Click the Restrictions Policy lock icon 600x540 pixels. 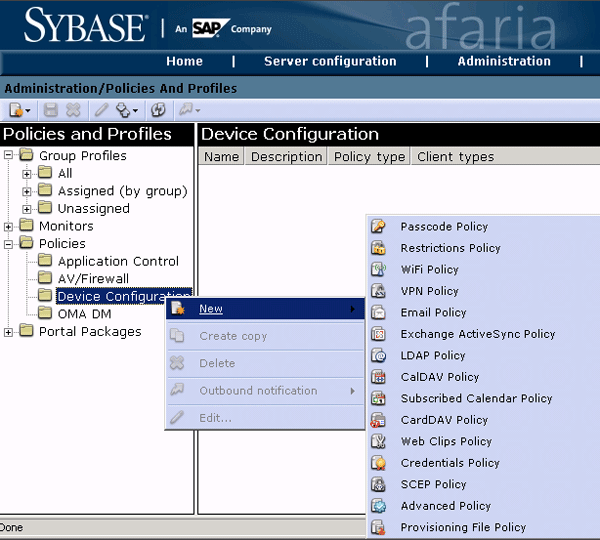pyautogui.click(x=378, y=248)
